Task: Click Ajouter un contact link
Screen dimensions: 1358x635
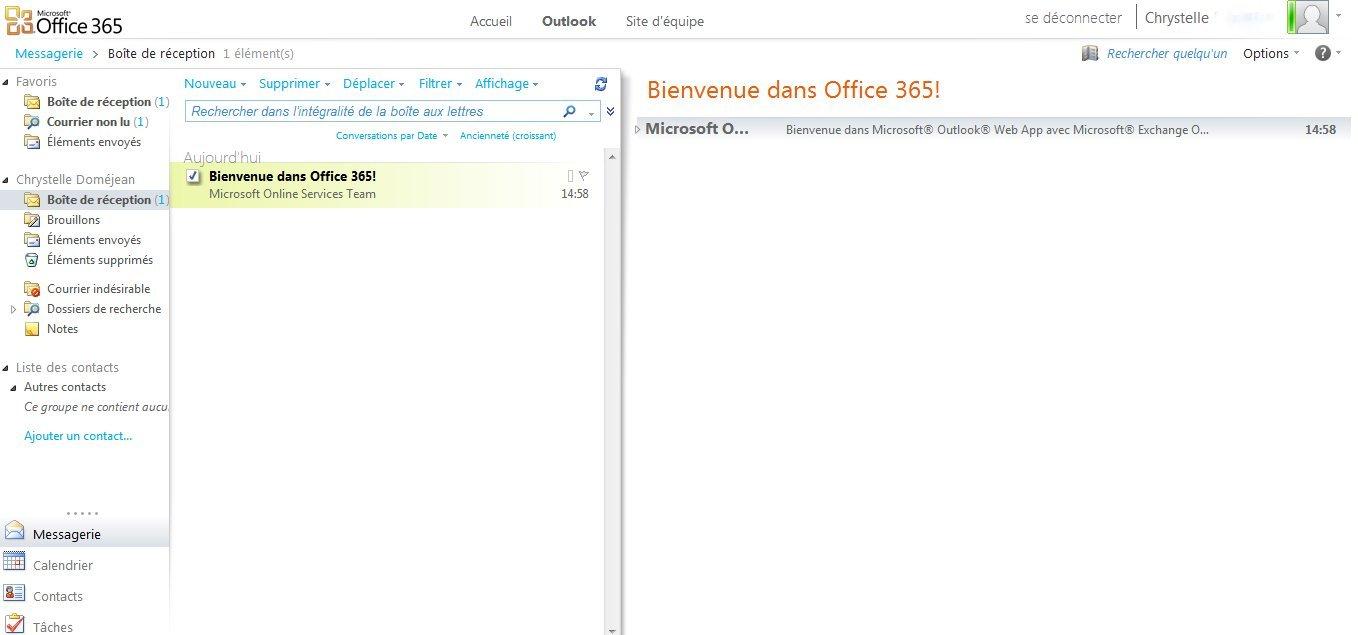Action: (x=78, y=436)
